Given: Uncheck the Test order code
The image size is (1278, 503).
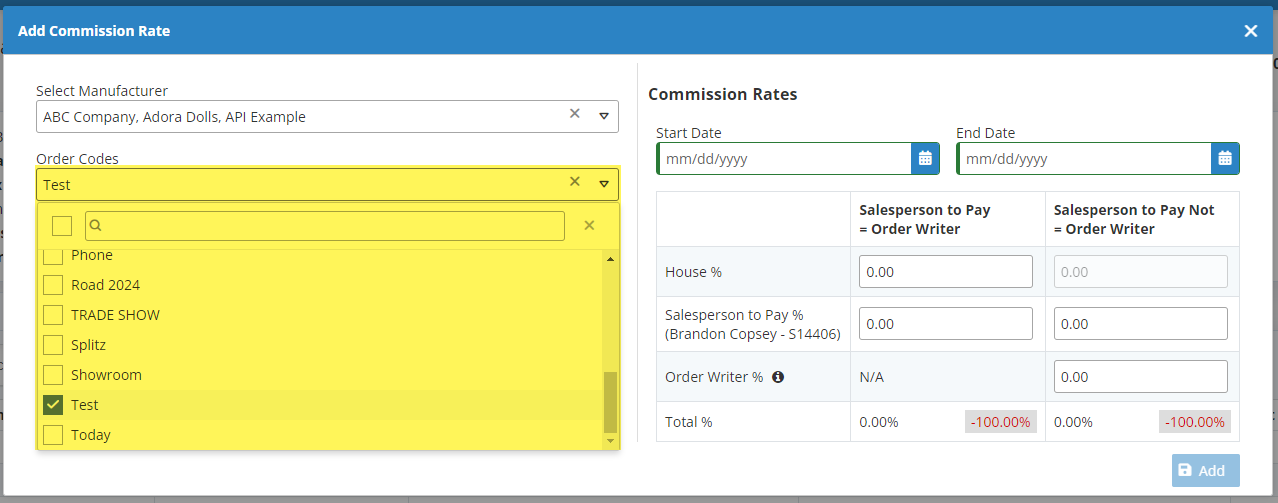Looking at the screenshot, I should point(54,405).
